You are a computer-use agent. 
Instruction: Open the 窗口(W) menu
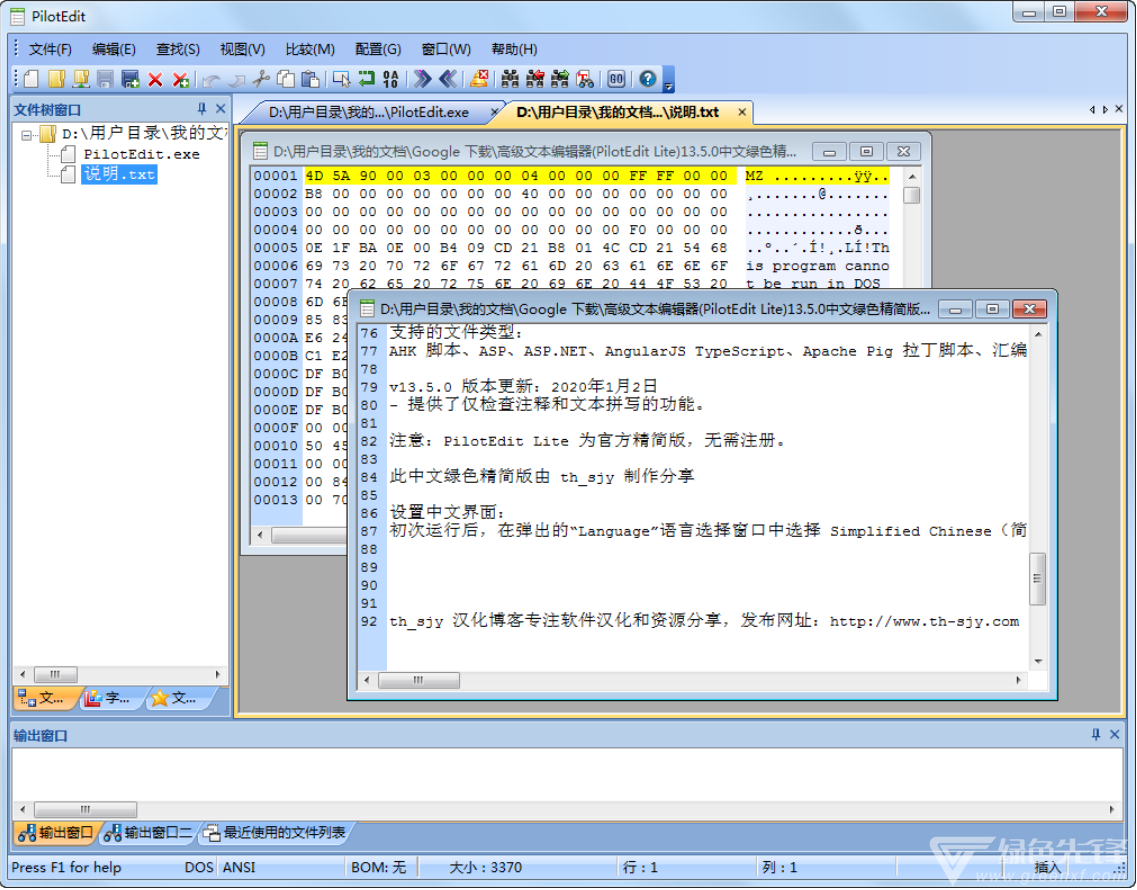point(446,49)
